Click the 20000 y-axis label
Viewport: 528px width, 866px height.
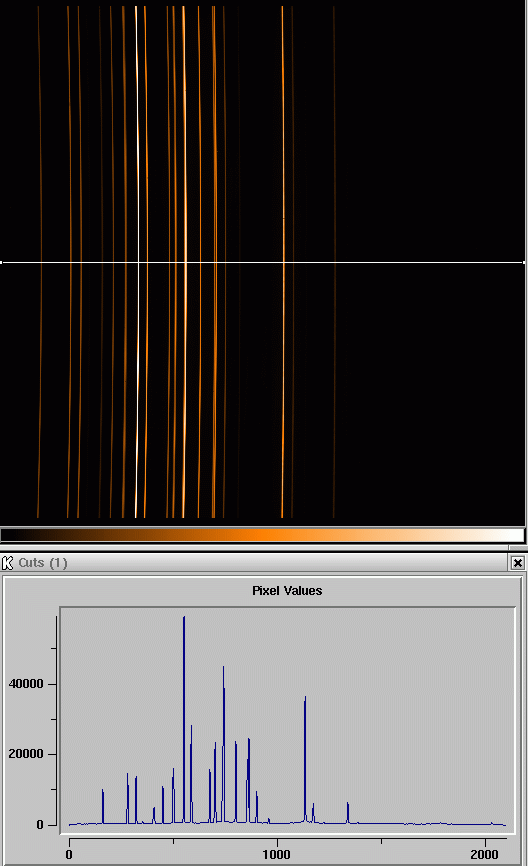click(x=26, y=754)
